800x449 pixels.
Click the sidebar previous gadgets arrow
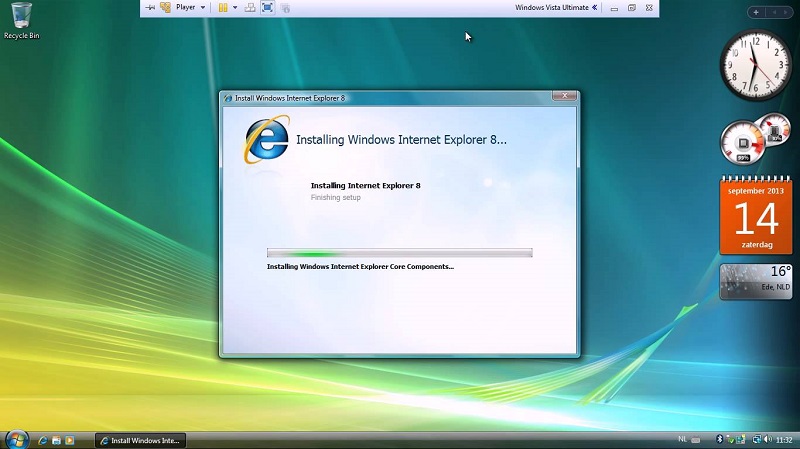click(774, 12)
